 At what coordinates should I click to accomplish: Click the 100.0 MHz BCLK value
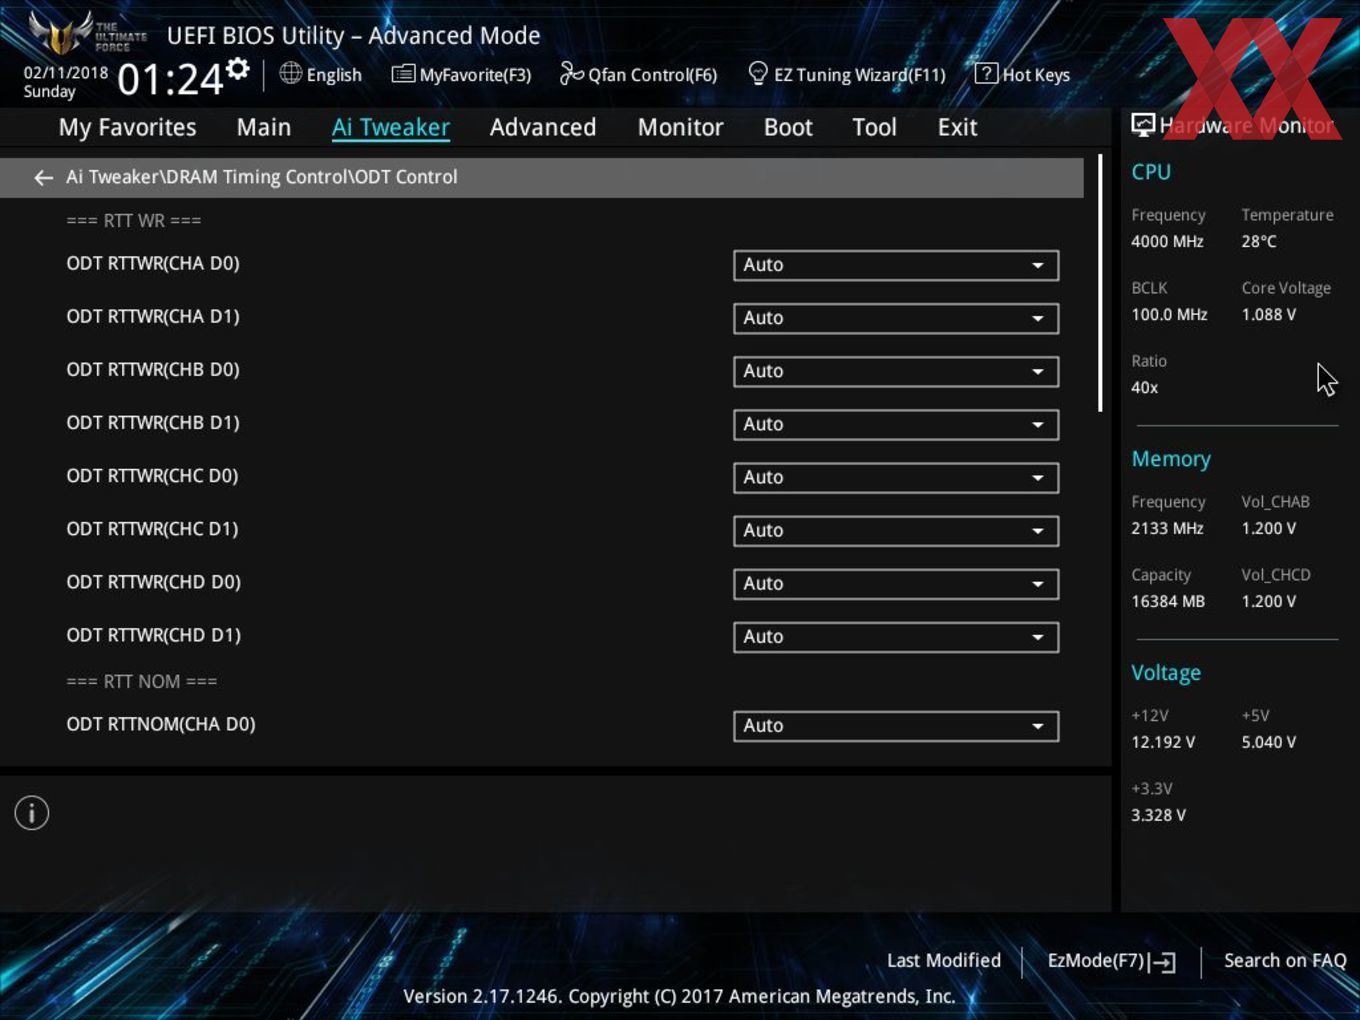point(1169,314)
